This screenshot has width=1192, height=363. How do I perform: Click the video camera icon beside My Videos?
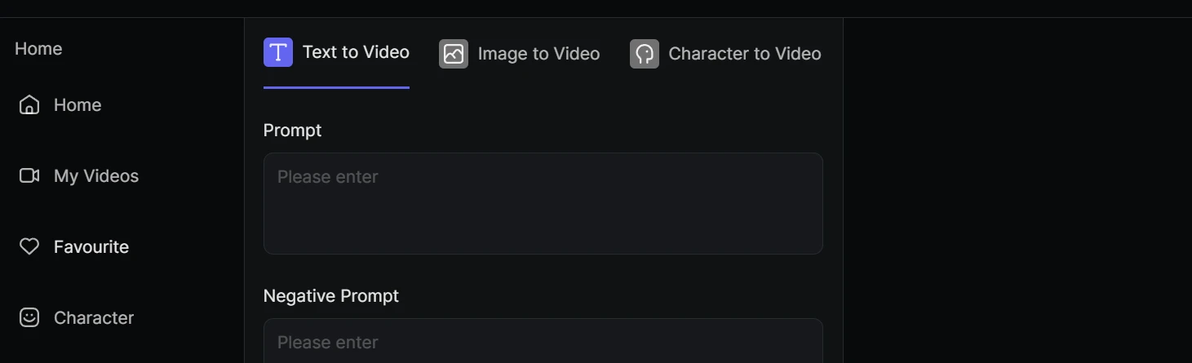(x=29, y=176)
